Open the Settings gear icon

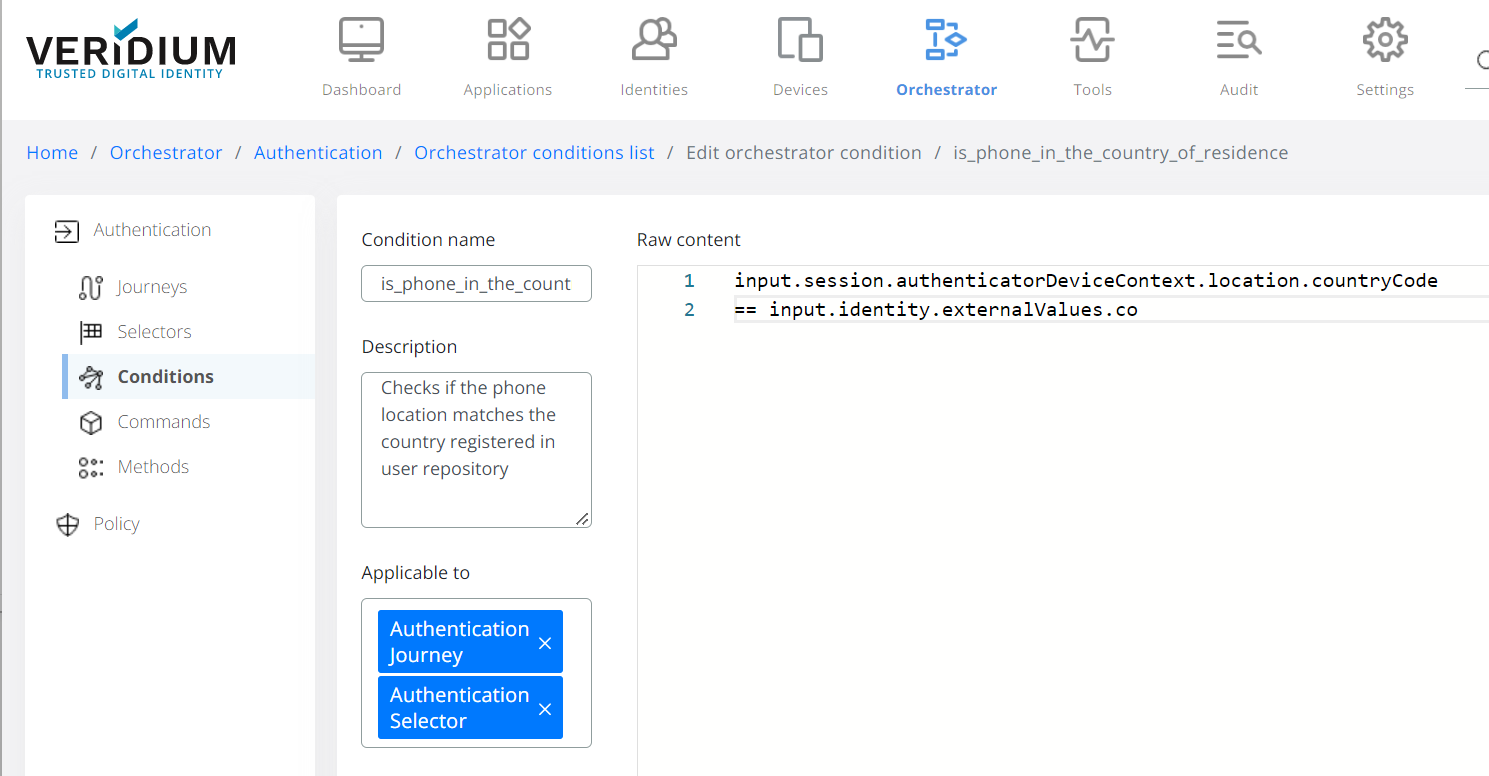(1385, 41)
